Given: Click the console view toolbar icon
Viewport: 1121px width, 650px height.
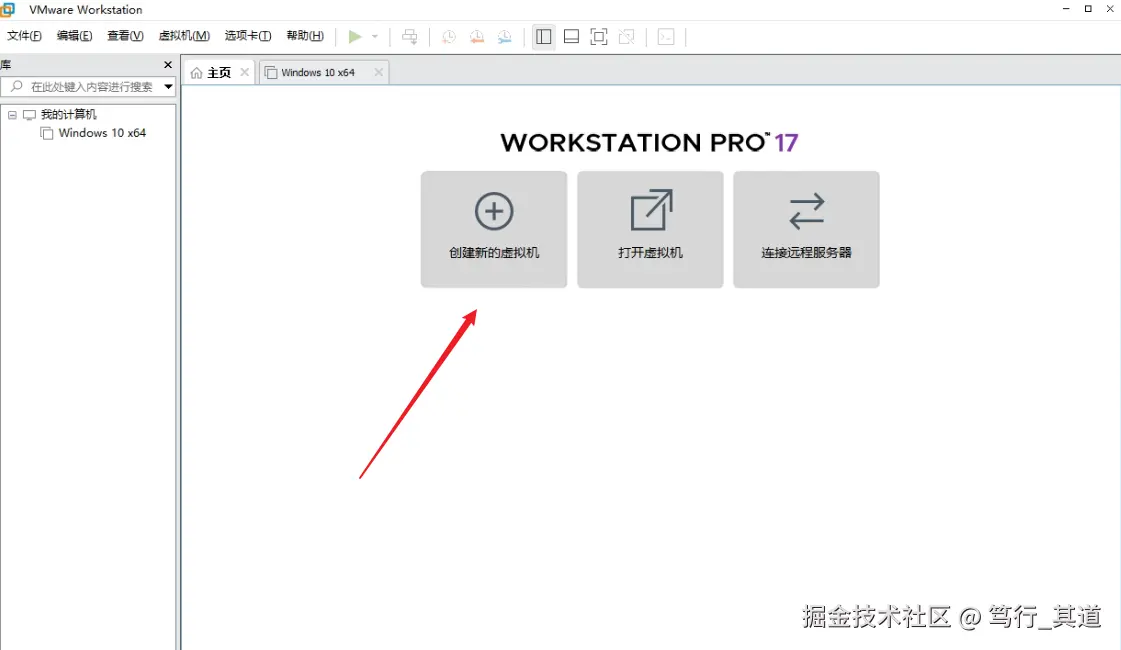Looking at the screenshot, I should click(x=666, y=36).
